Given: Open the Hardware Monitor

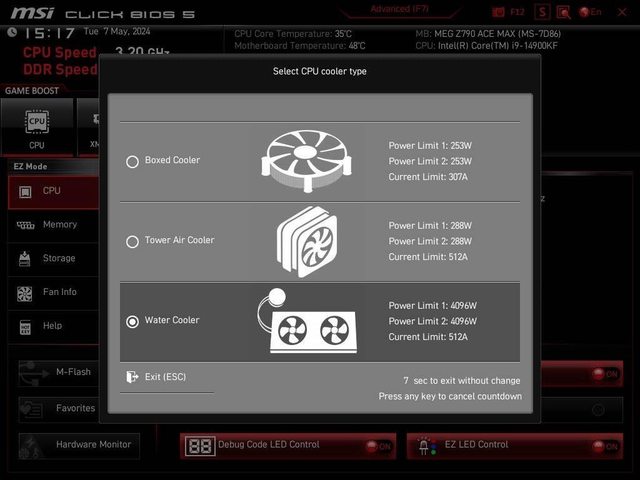Looking at the screenshot, I should click(x=79, y=445).
